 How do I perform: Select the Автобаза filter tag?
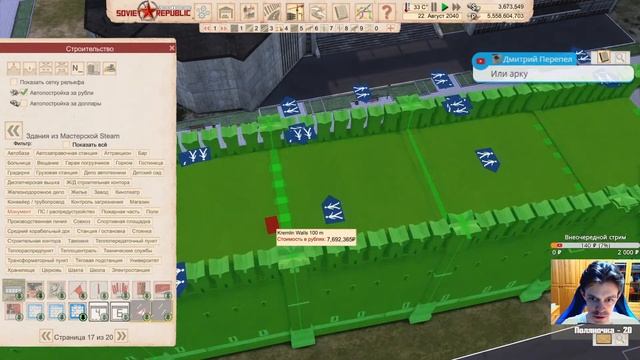click(18, 153)
